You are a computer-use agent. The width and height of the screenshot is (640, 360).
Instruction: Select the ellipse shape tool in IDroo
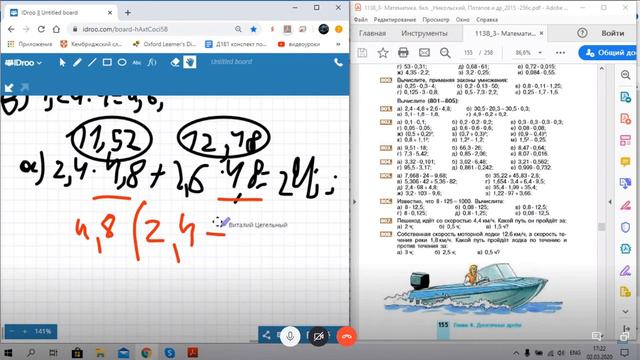pos(122,62)
